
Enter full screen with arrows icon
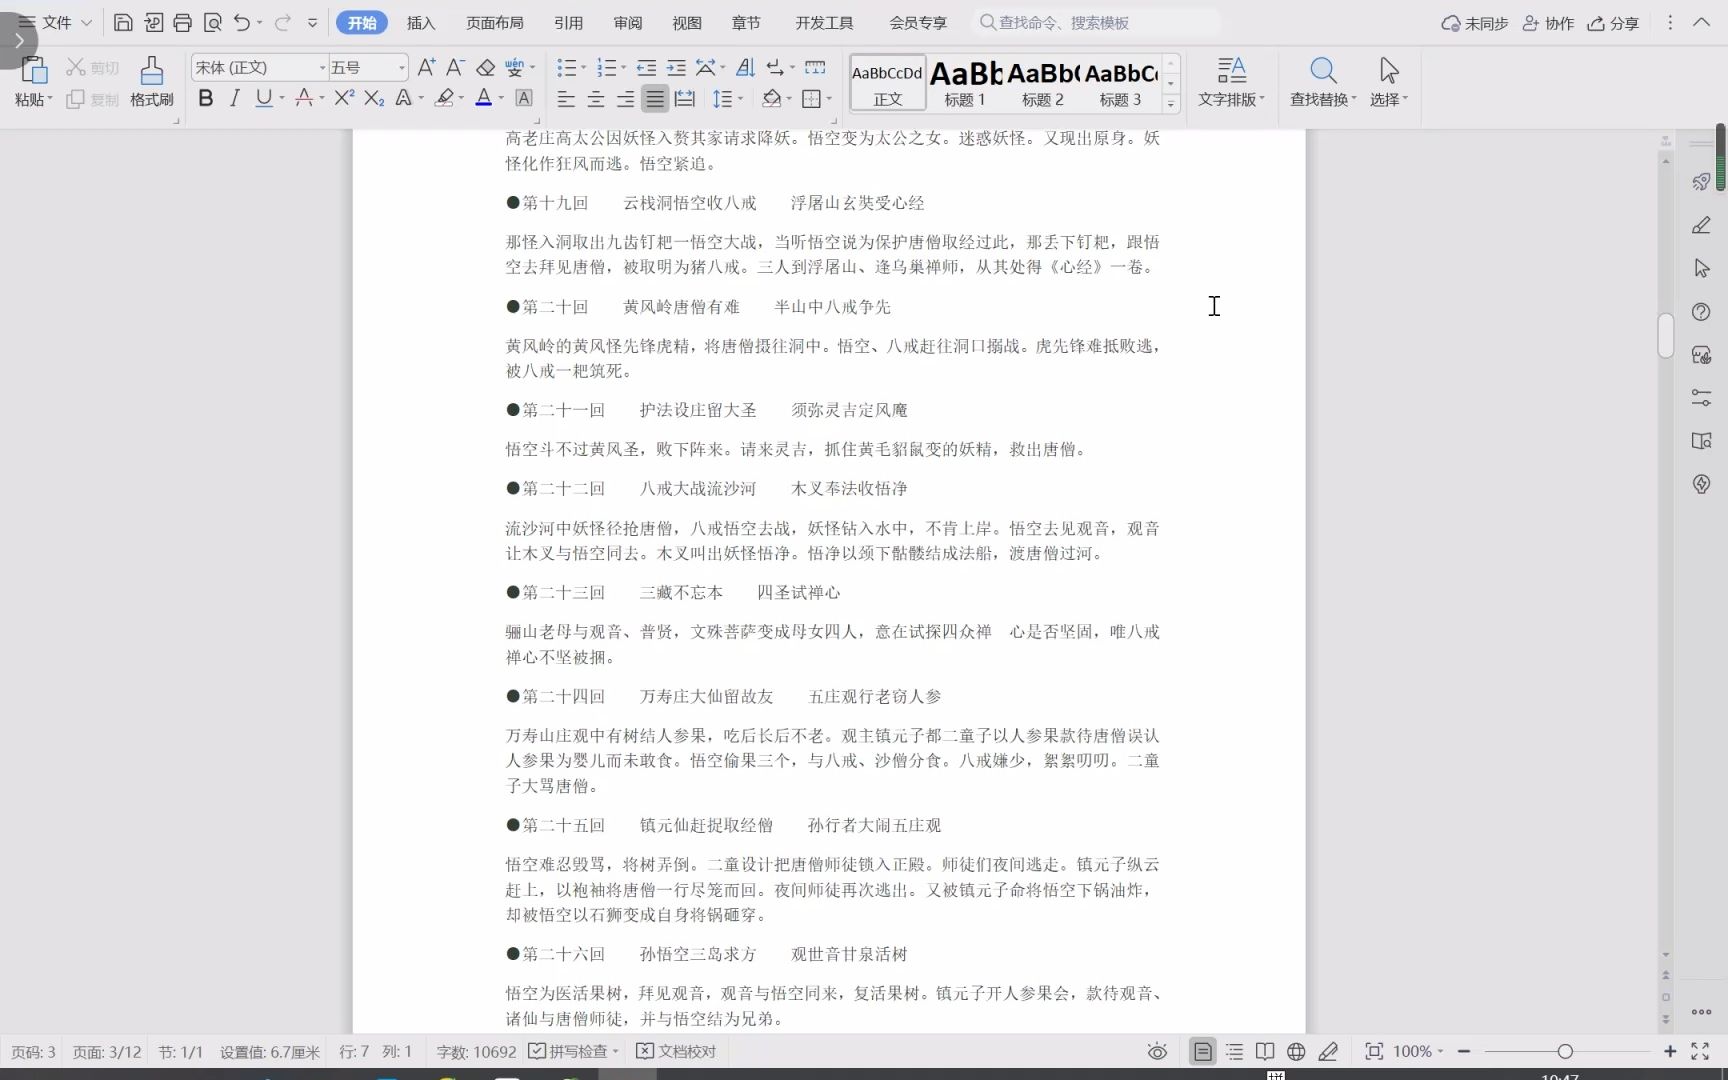[x=1700, y=1051]
